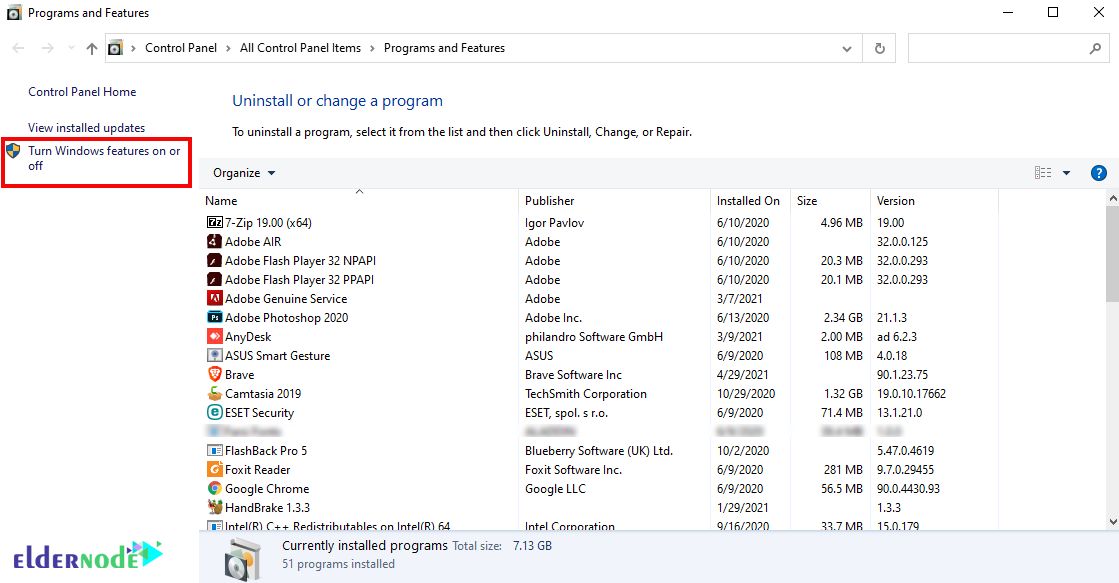Screen dimensions: 1119x583
Task: Go to Control Panel Home
Action: tap(81, 91)
